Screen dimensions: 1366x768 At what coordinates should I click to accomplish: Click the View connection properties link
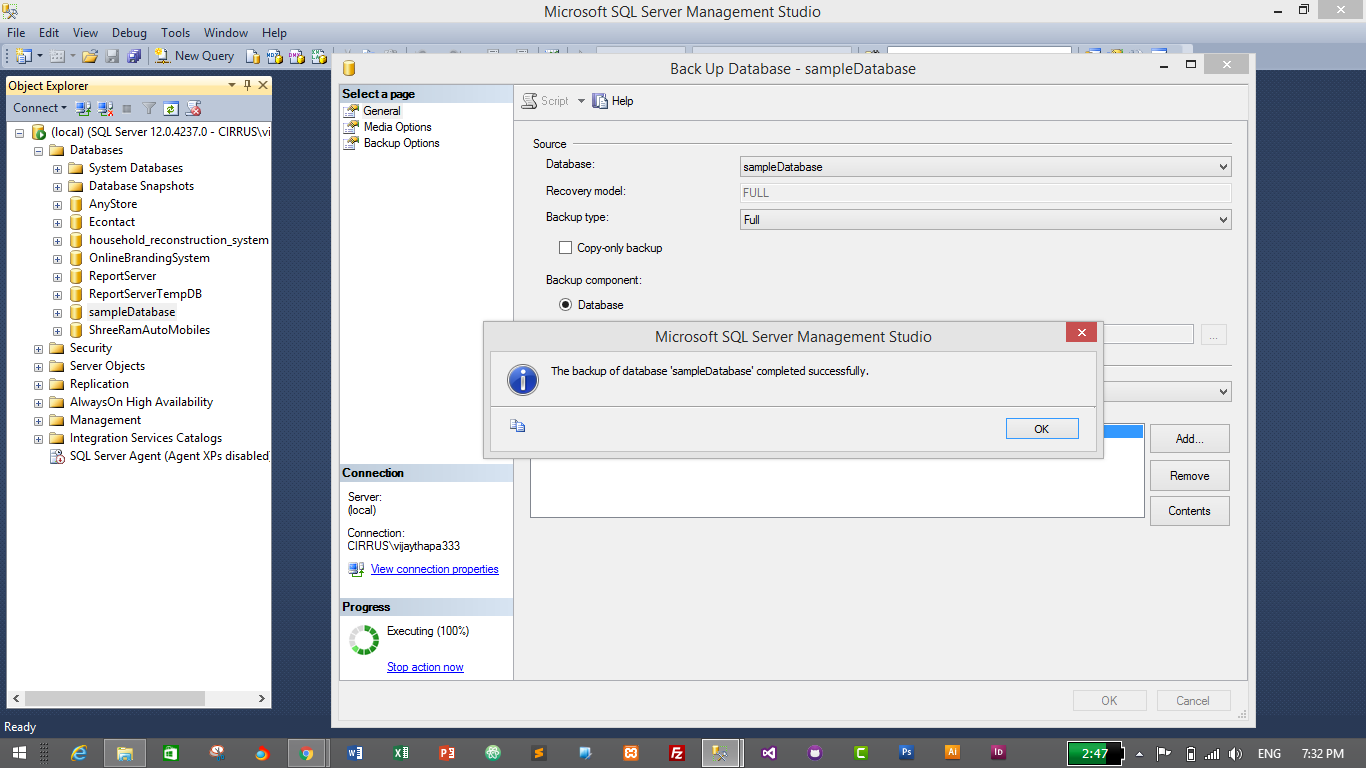point(434,568)
